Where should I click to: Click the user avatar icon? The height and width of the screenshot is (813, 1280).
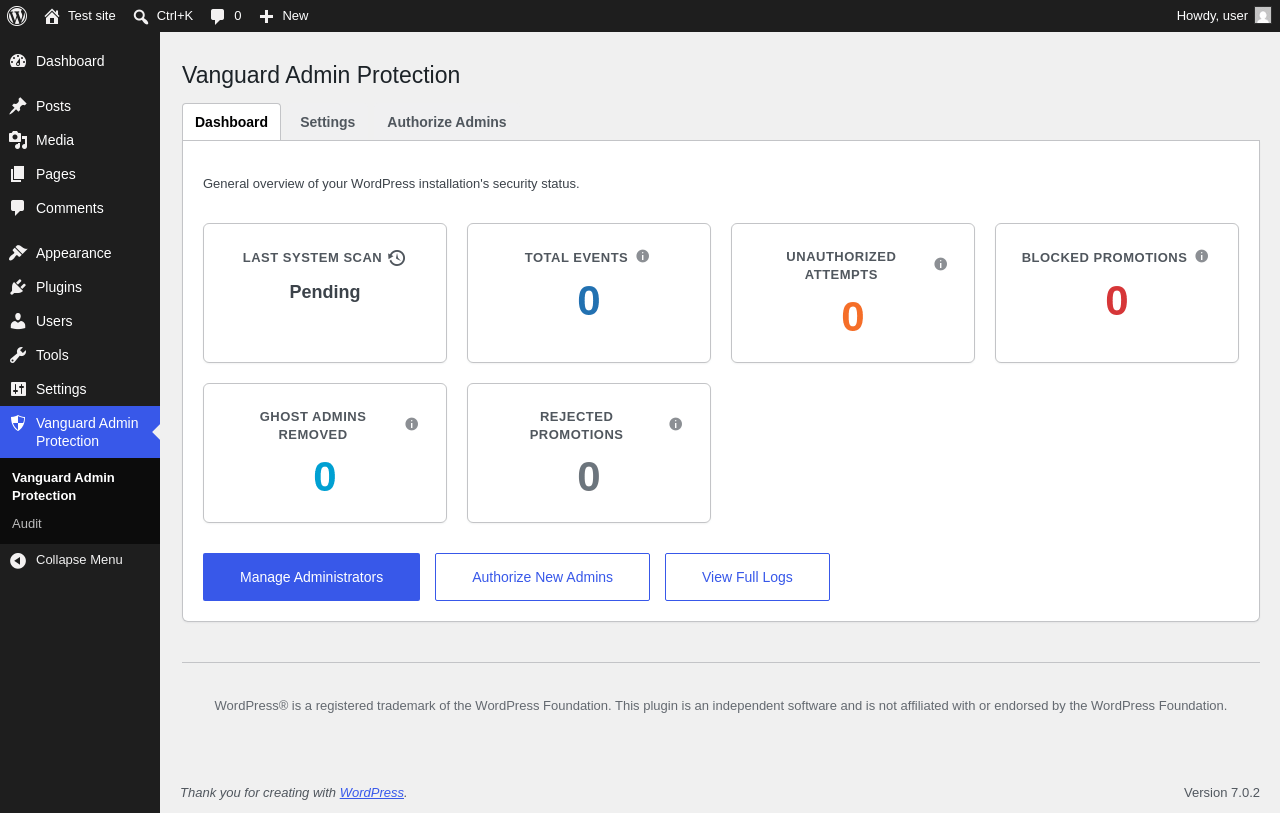[x=1263, y=15]
